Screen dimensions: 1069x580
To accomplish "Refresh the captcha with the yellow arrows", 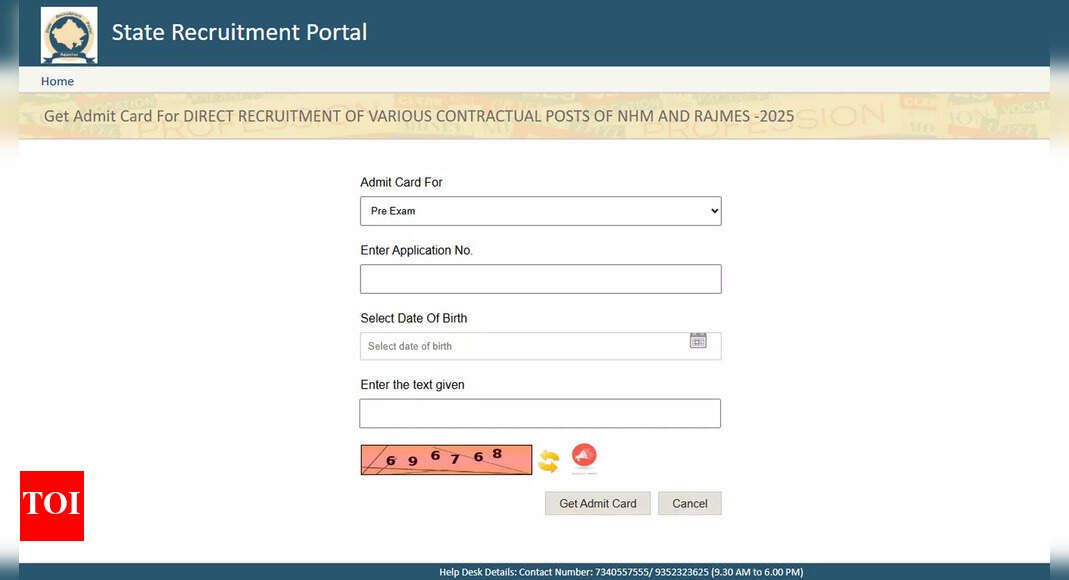I will [548, 461].
